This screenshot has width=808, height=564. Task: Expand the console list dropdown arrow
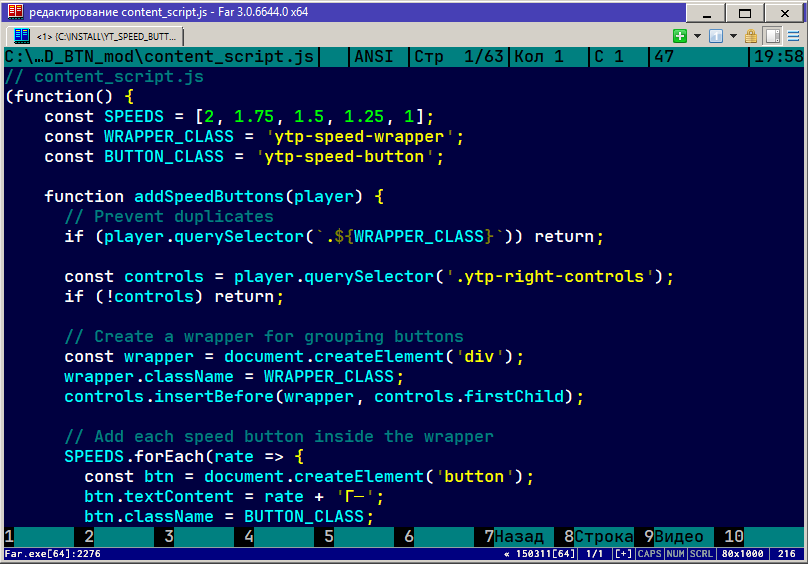[733, 36]
